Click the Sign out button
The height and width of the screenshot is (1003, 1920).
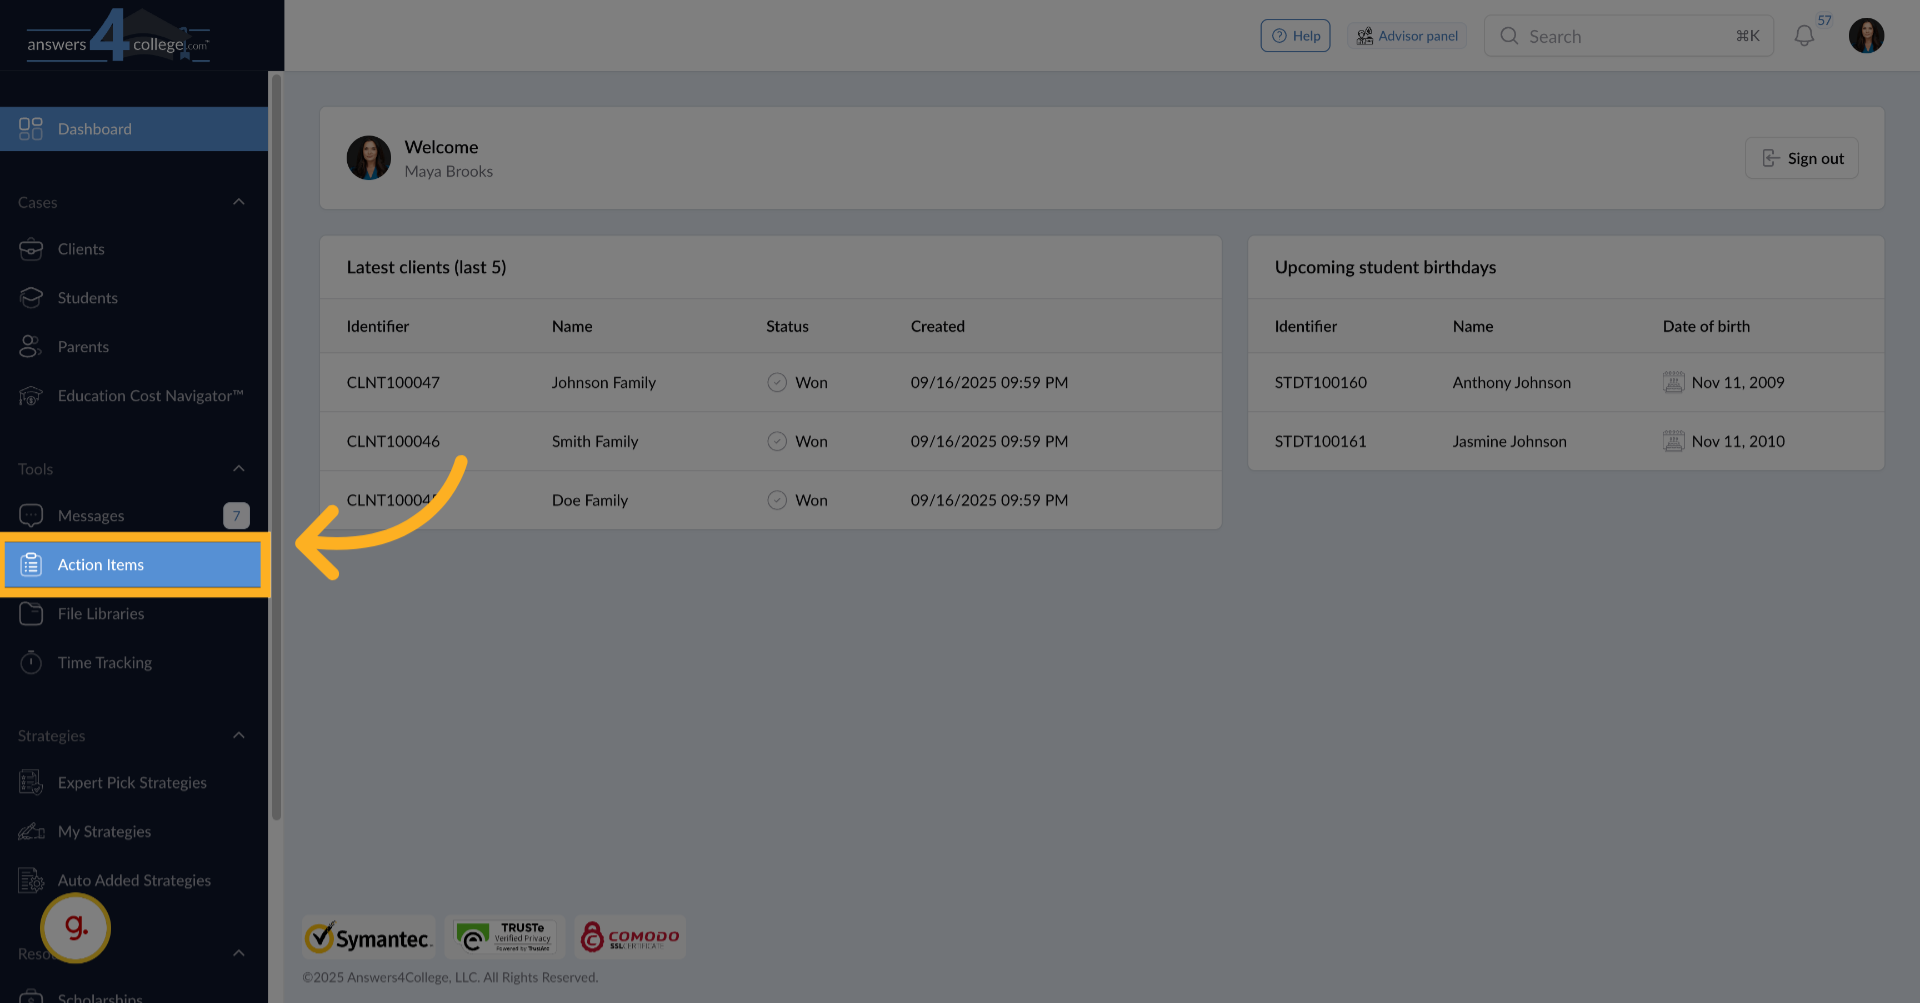1801,158
